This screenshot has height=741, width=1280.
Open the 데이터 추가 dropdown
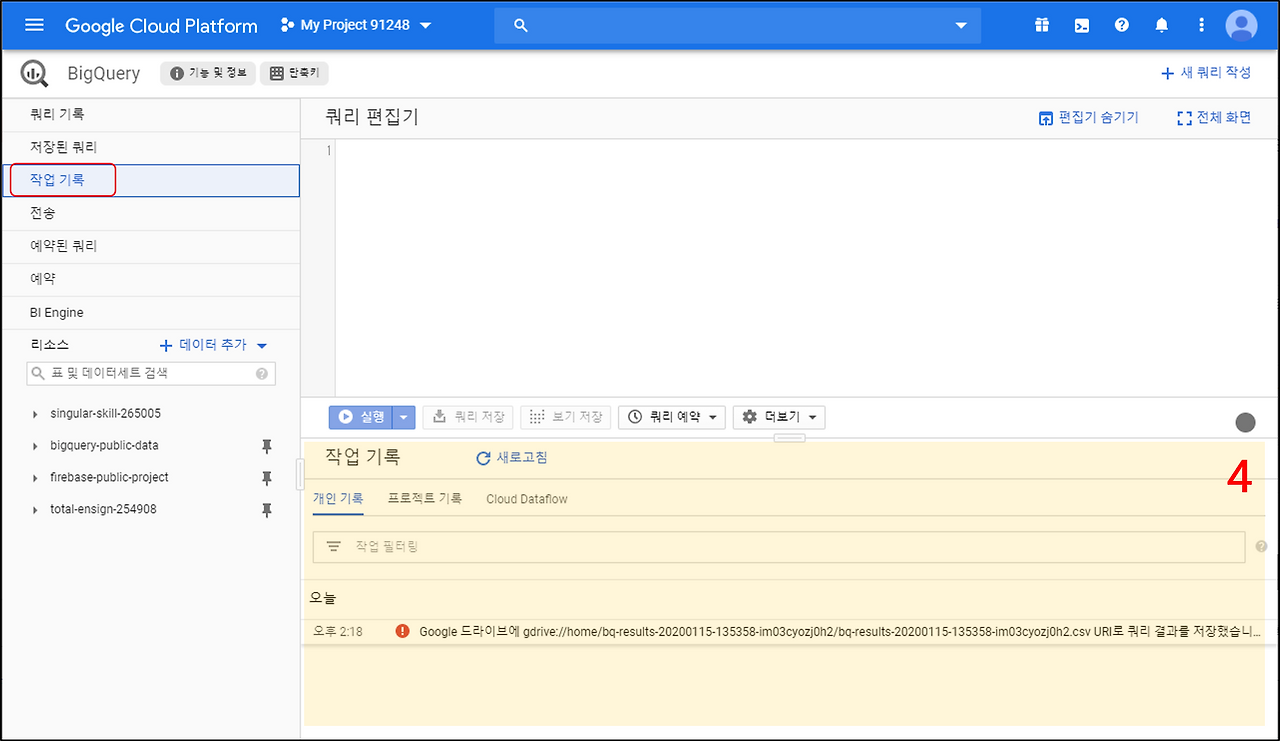pos(214,345)
